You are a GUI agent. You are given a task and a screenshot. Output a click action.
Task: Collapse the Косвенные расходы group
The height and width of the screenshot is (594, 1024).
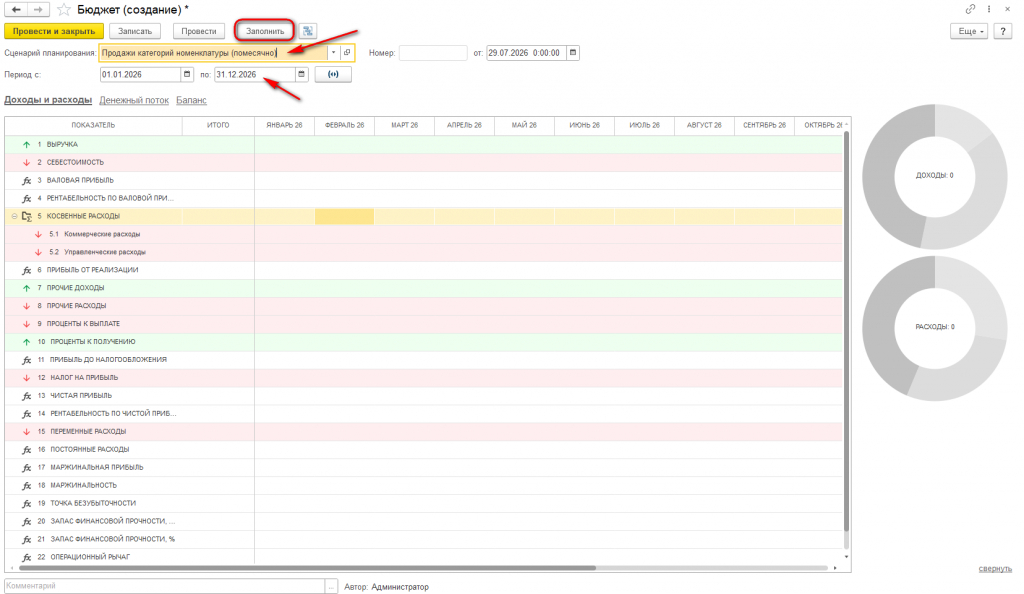pos(14,216)
